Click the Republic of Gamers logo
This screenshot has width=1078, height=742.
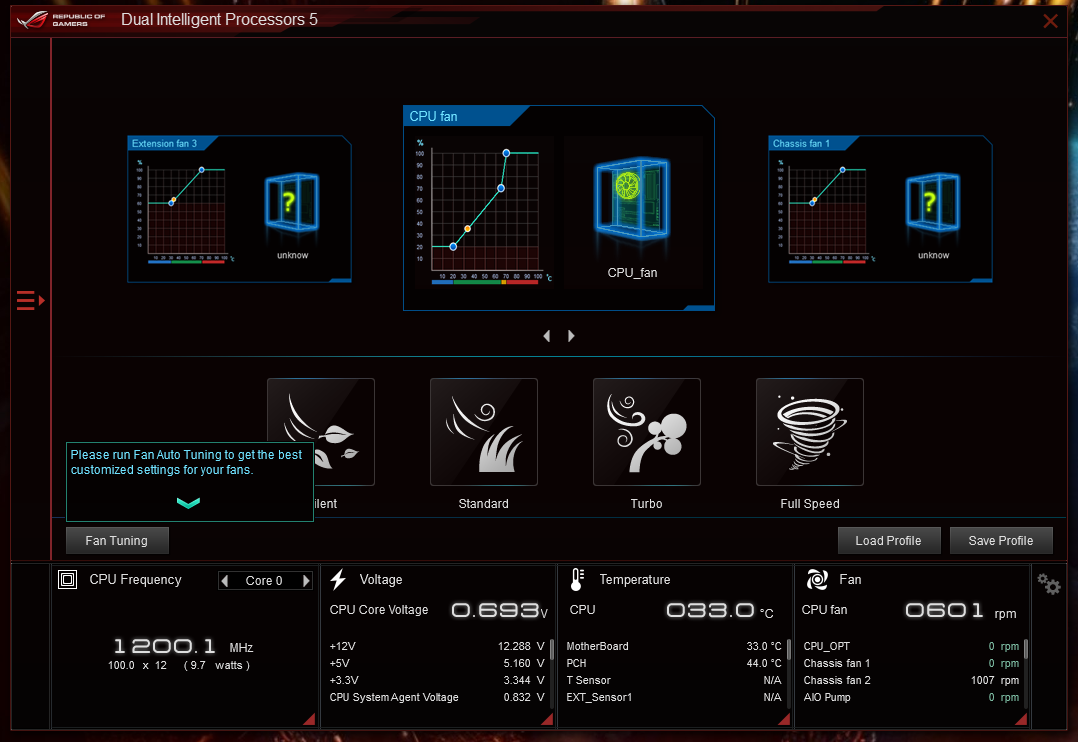point(61,19)
